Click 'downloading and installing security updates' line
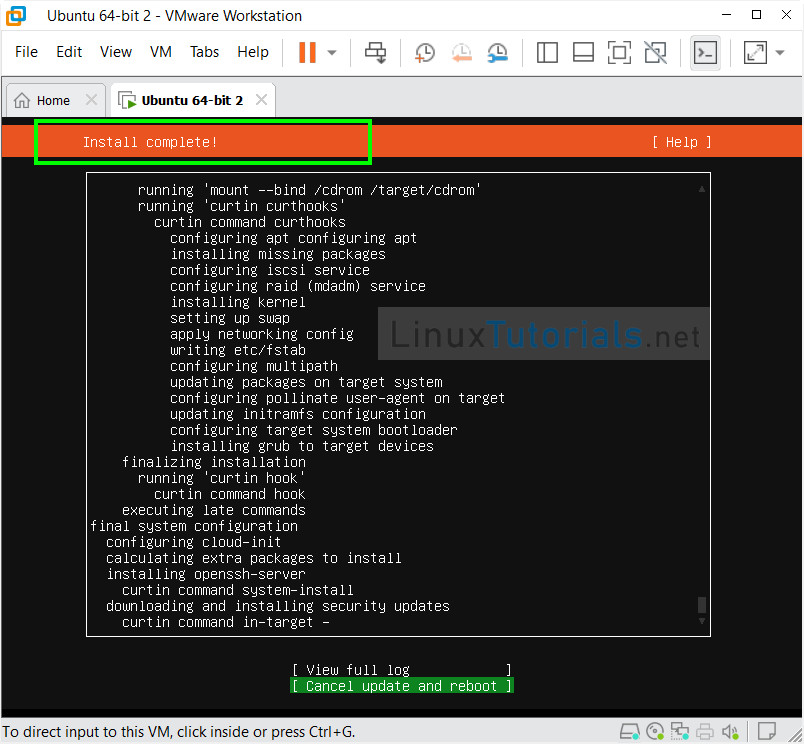The image size is (804, 744). (277, 606)
